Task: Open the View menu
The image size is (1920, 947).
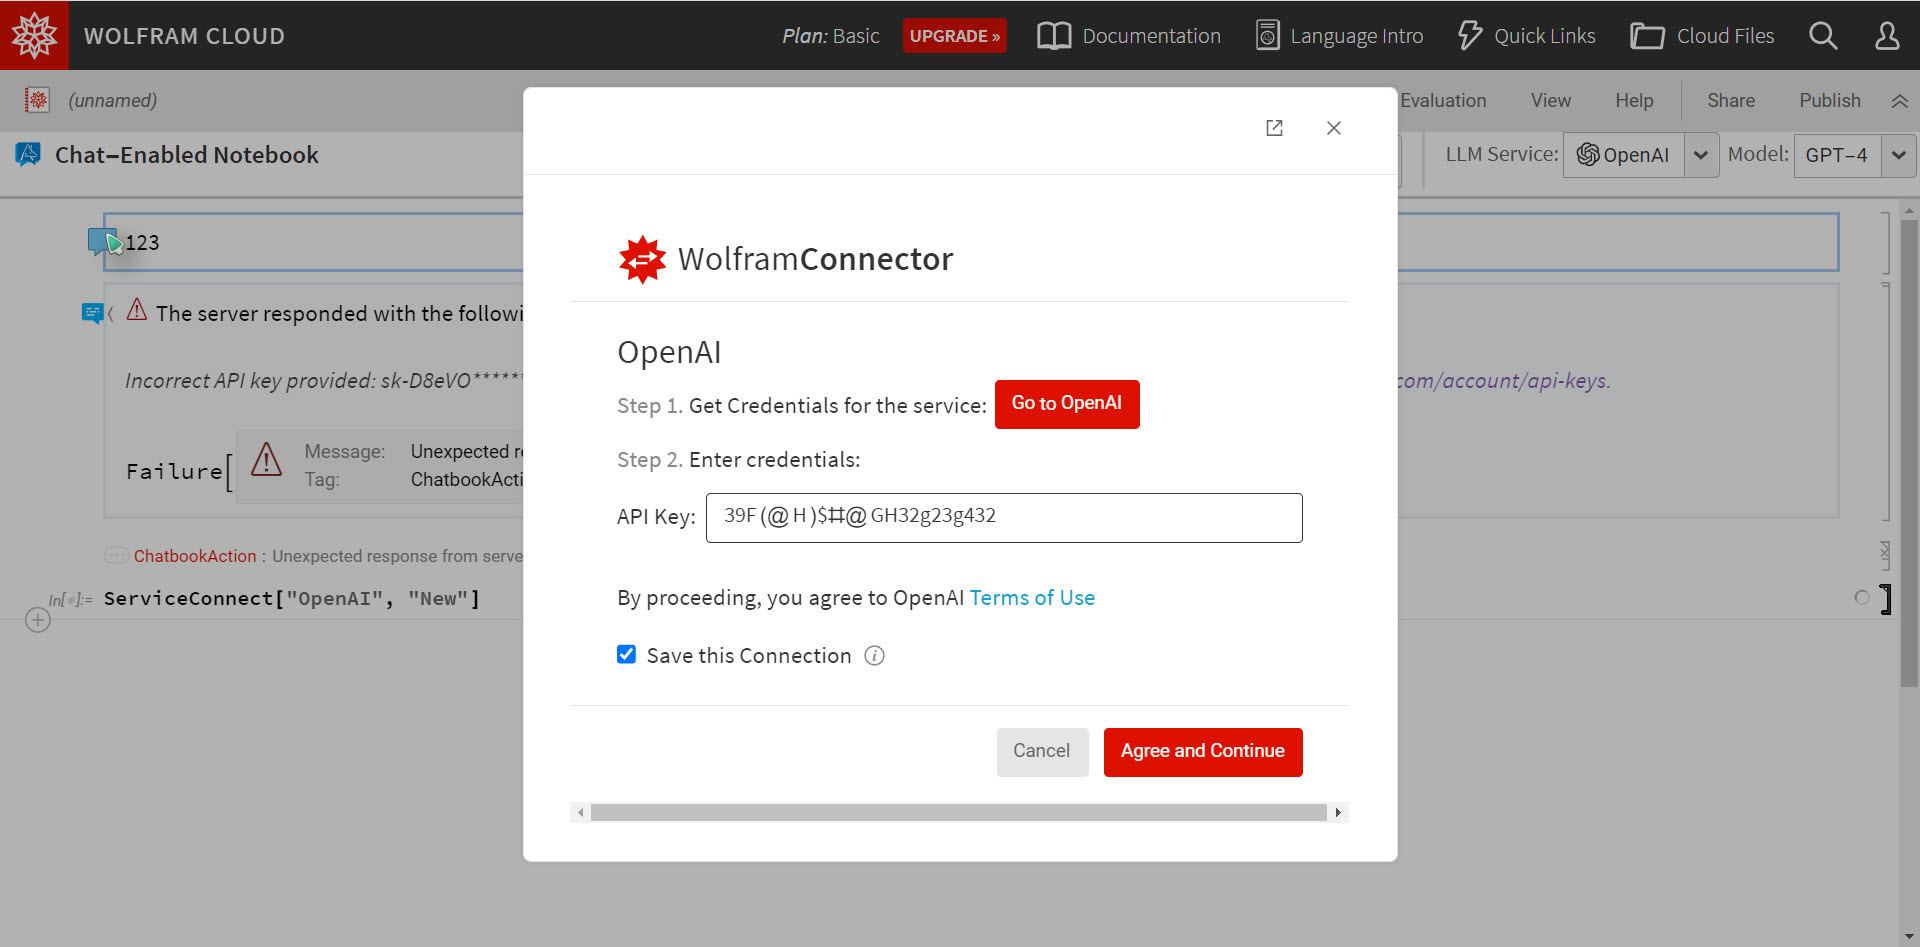Action: [1550, 101]
